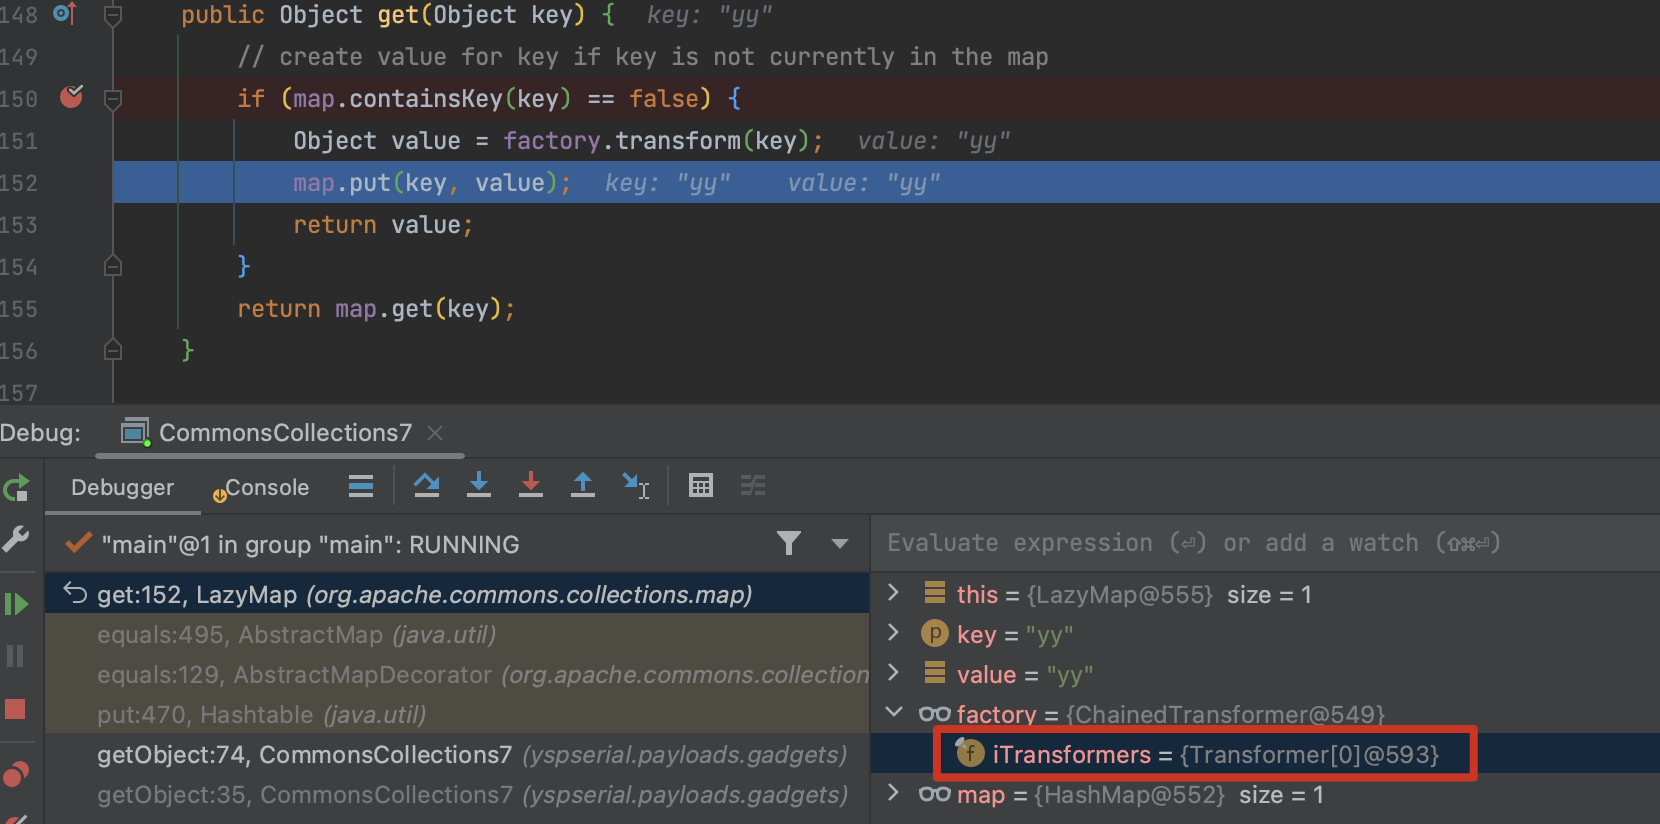Expand the 'key' variable node
1660x824 pixels.
(894, 633)
